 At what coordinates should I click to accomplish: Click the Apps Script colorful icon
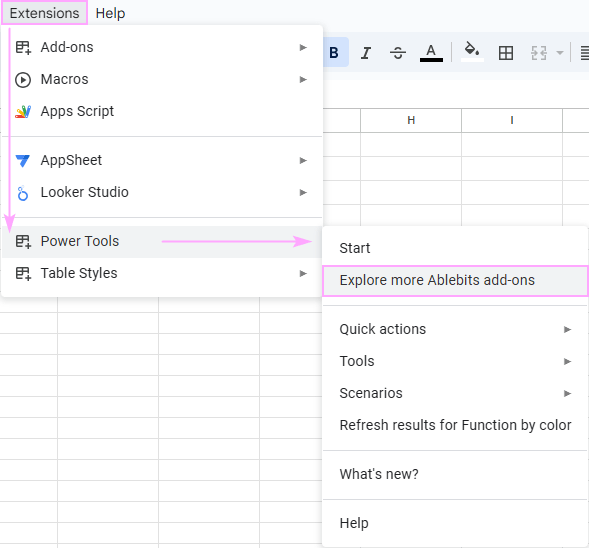[x=23, y=112]
